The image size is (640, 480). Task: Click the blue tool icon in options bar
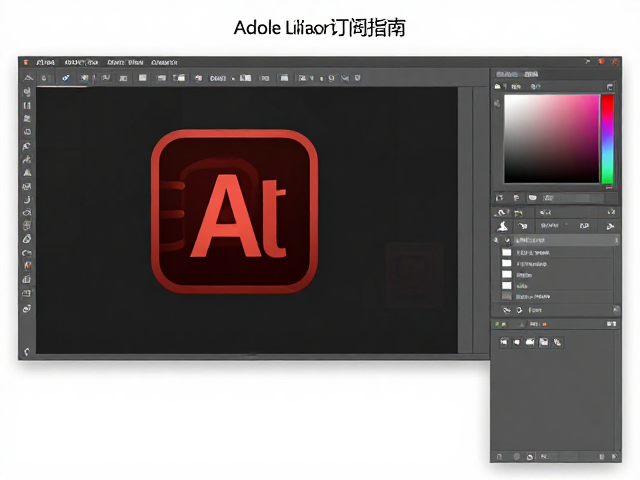click(x=65, y=78)
